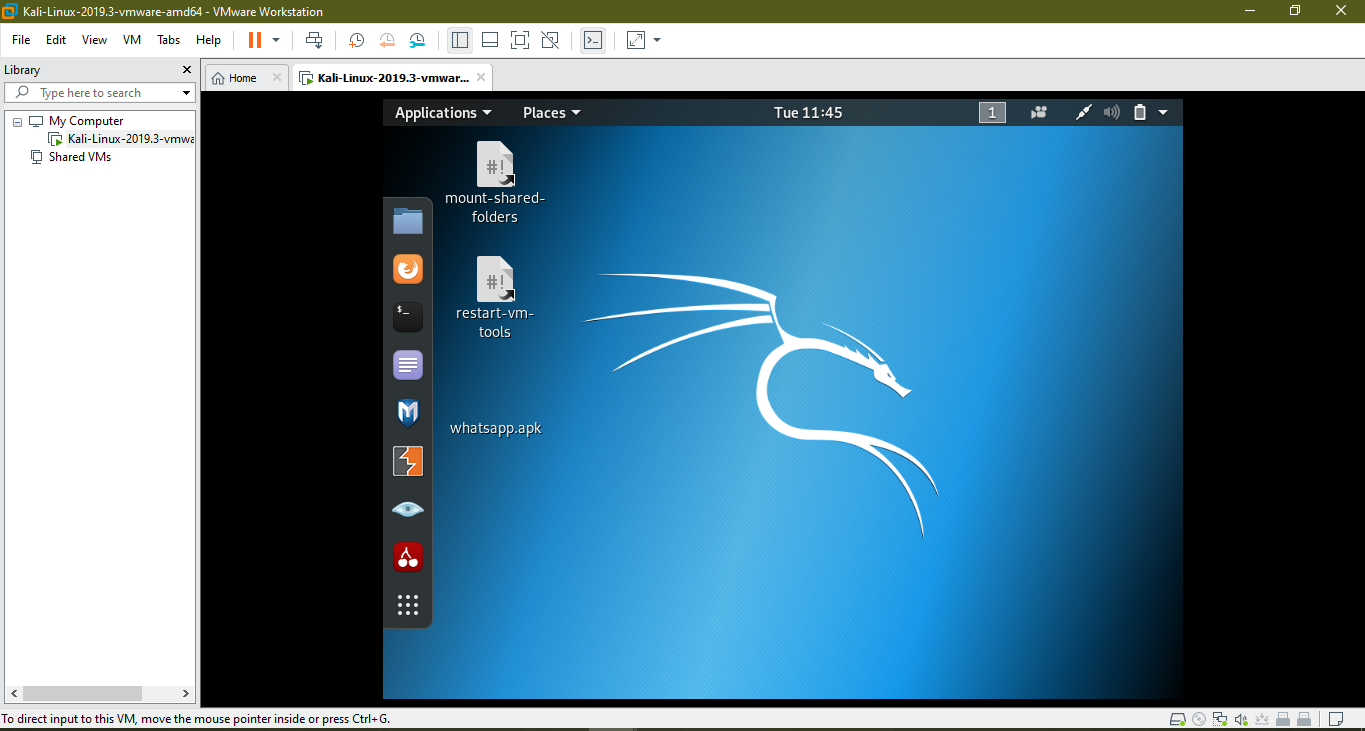
Task: Click the orange Suspend (pause) VM button
Action: (x=254, y=40)
